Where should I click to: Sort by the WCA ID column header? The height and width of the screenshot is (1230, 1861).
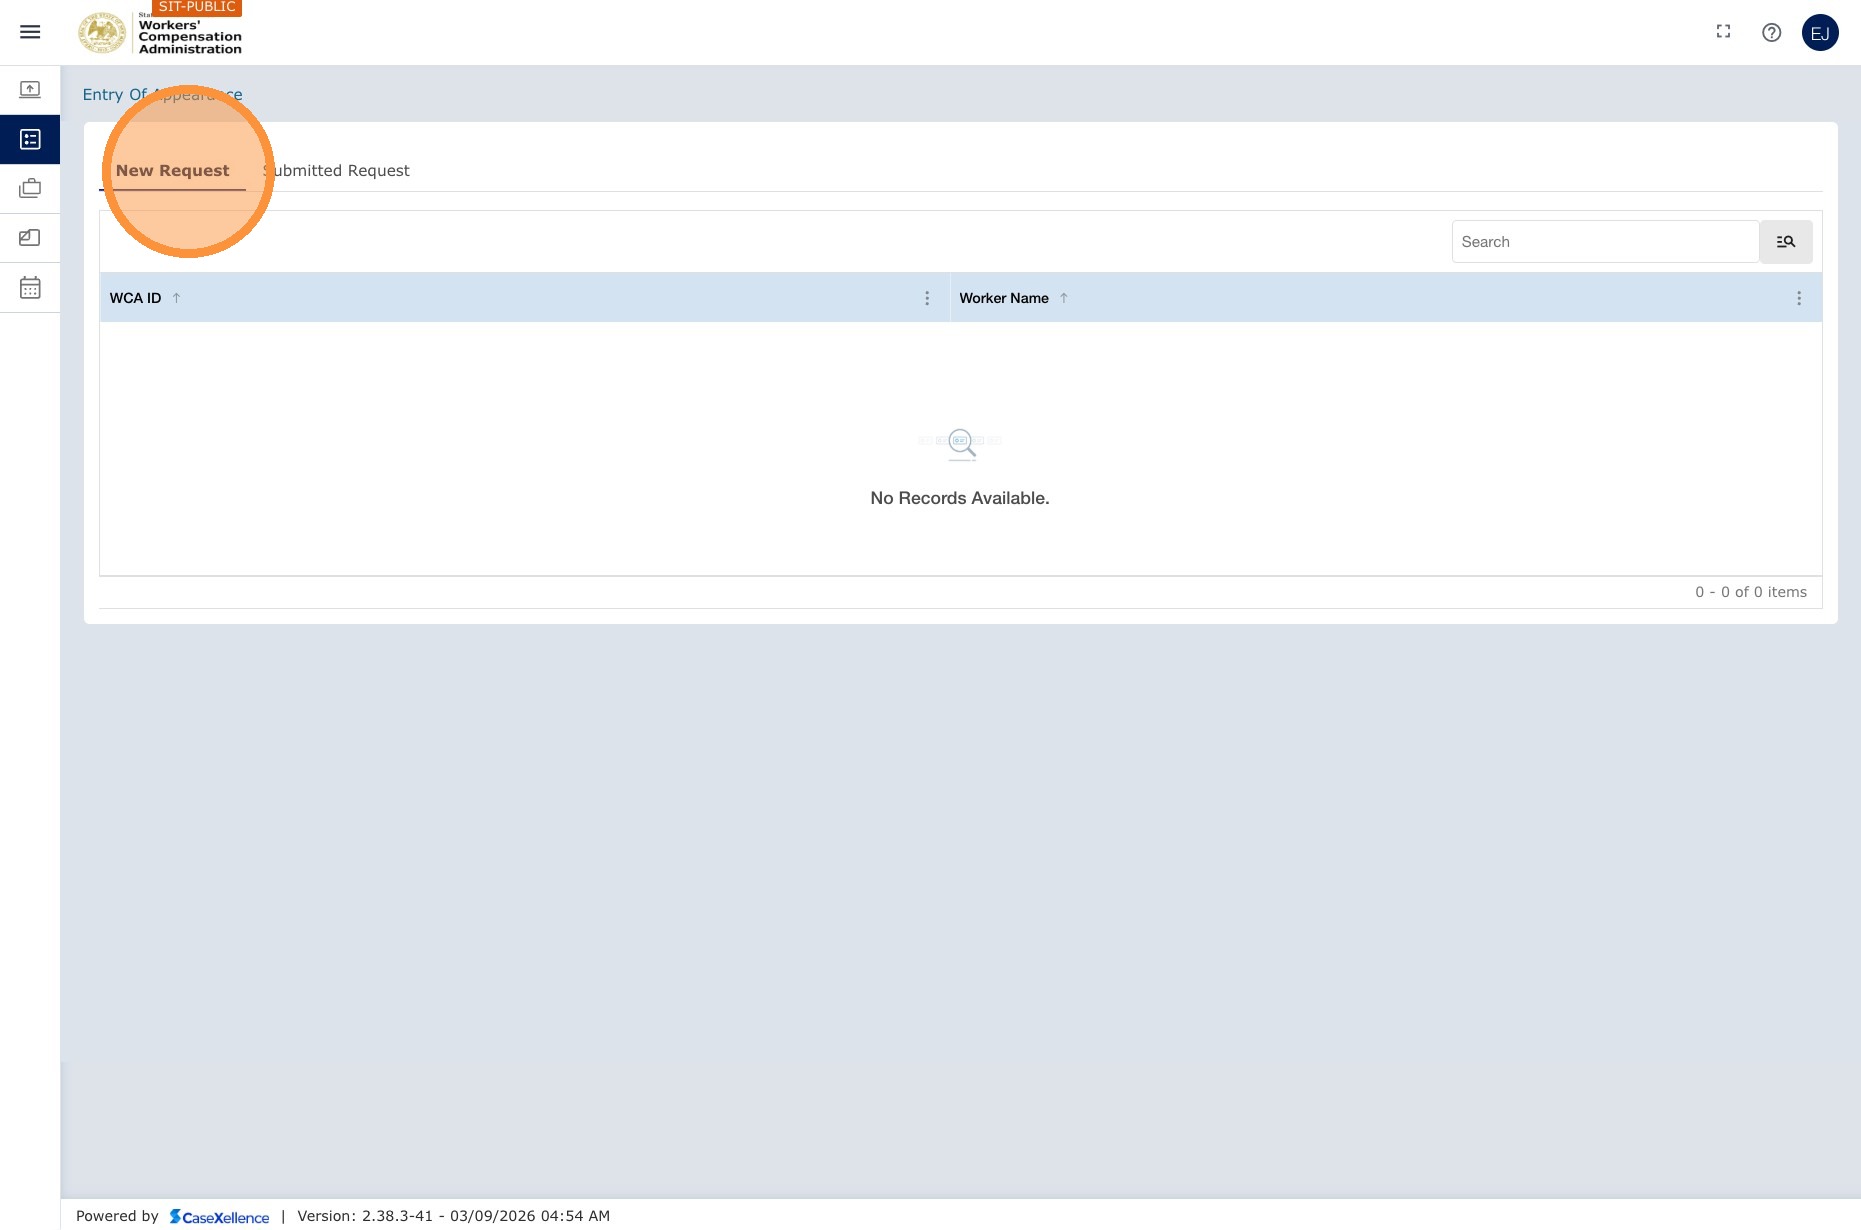135,298
